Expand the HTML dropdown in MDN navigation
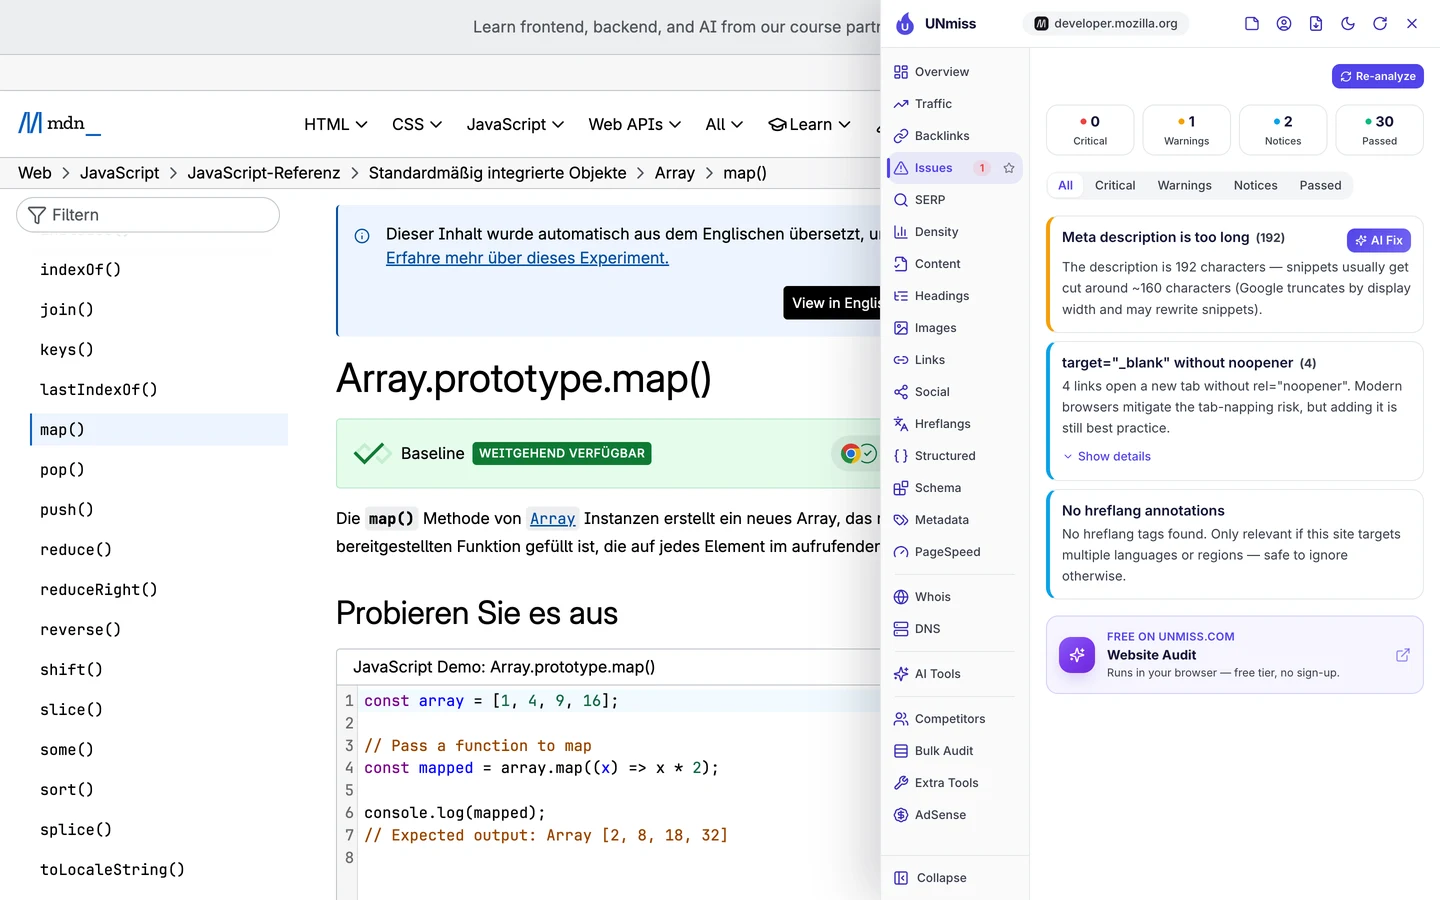Image resolution: width=1440 pixels, height=900 pixels. click(x=336, y=124)
